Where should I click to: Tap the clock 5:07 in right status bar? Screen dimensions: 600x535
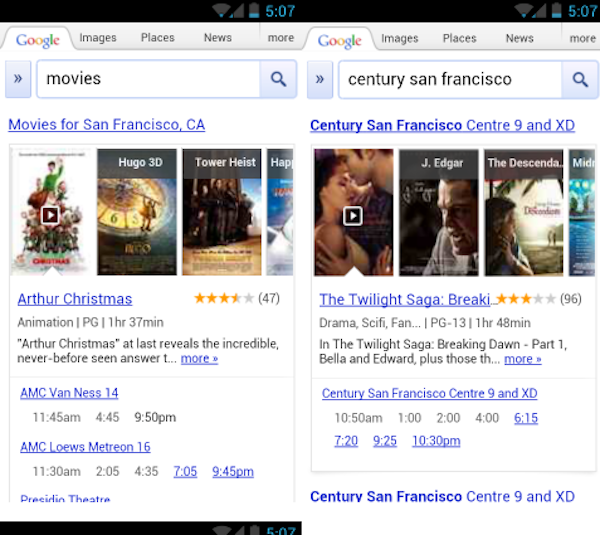582,11
